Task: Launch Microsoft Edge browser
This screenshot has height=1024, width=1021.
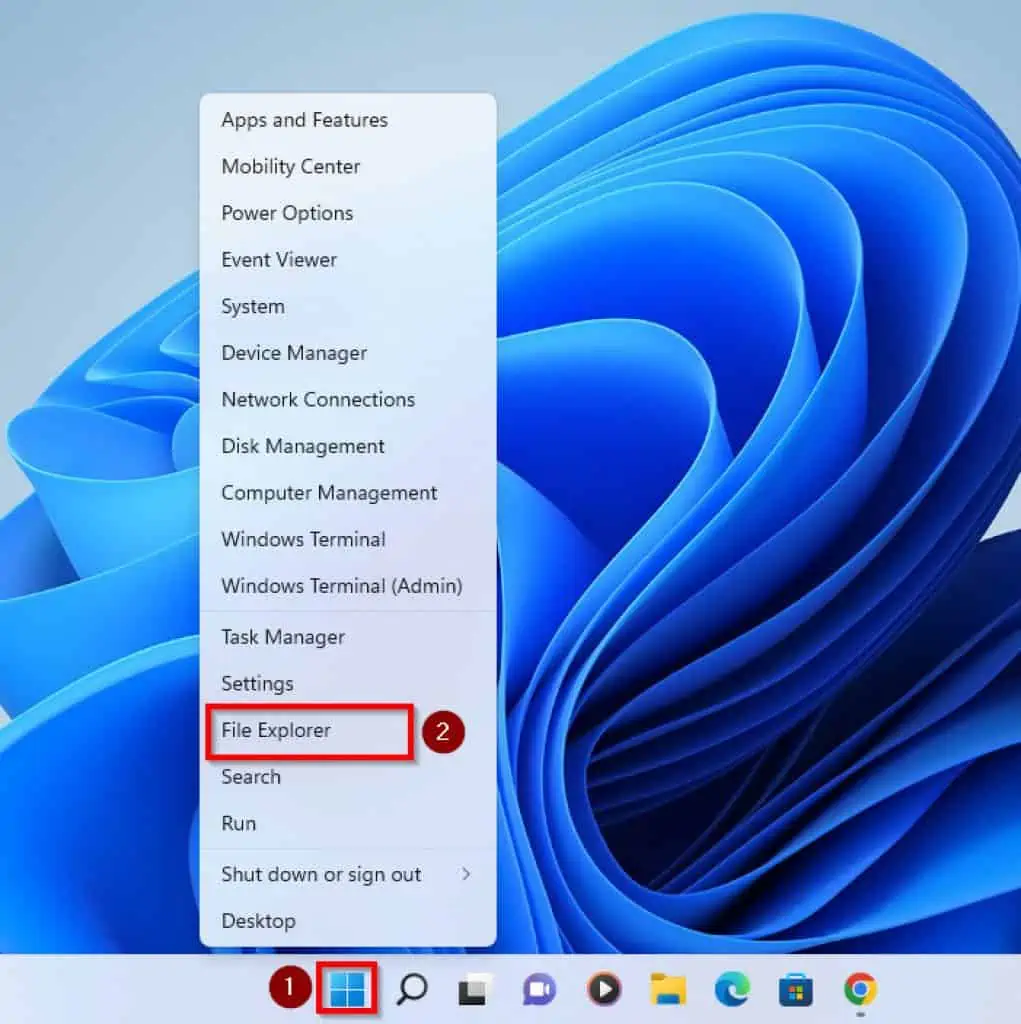Action: (729, 991)
